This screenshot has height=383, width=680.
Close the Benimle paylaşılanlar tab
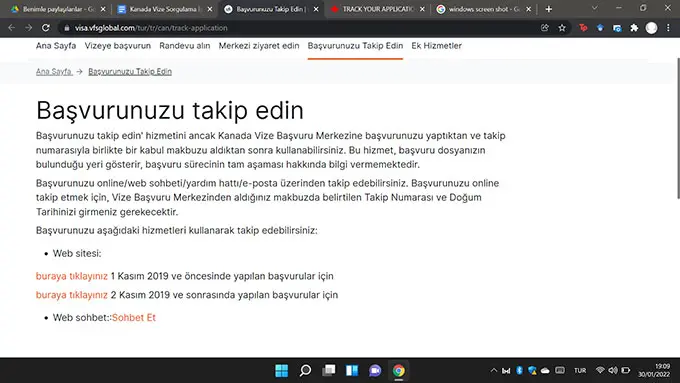(x=103, y=9)
